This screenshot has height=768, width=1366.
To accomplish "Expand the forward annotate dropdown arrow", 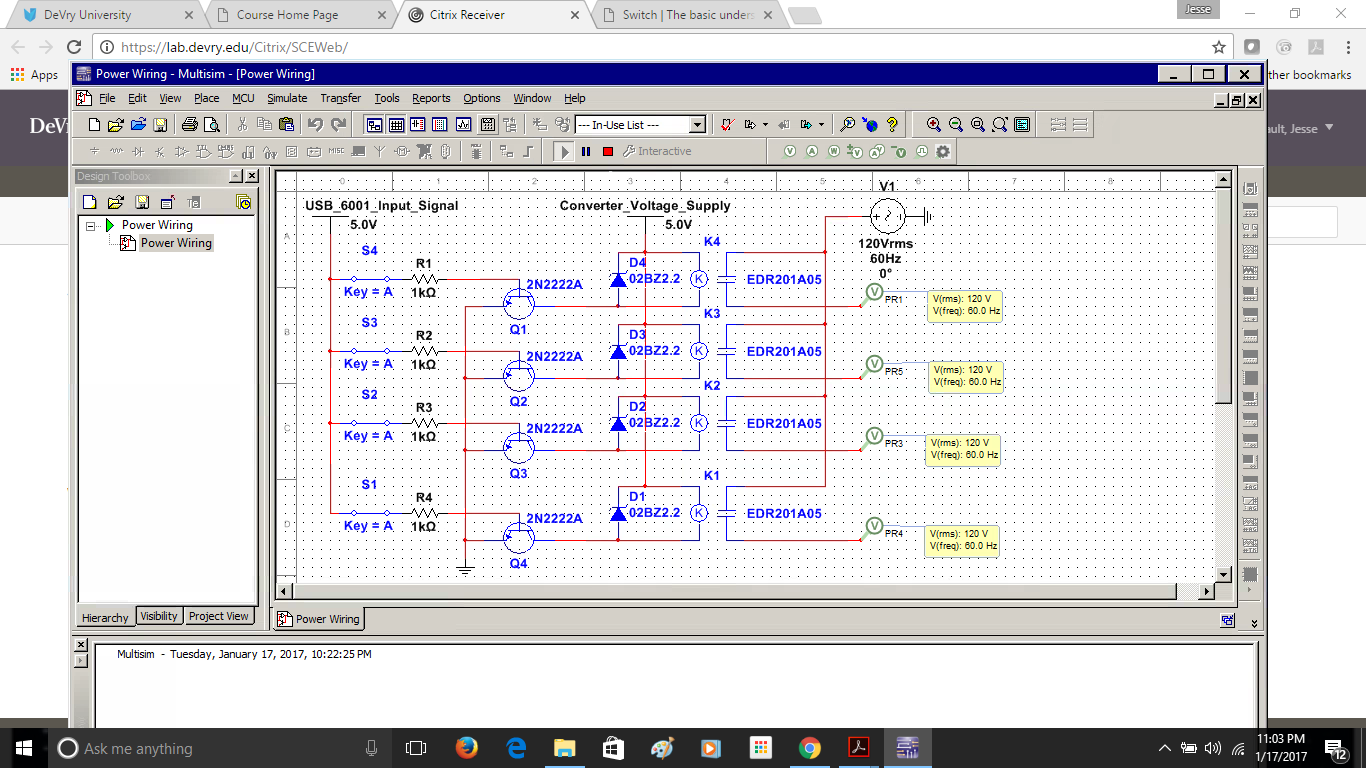I will tap(821, 125).
